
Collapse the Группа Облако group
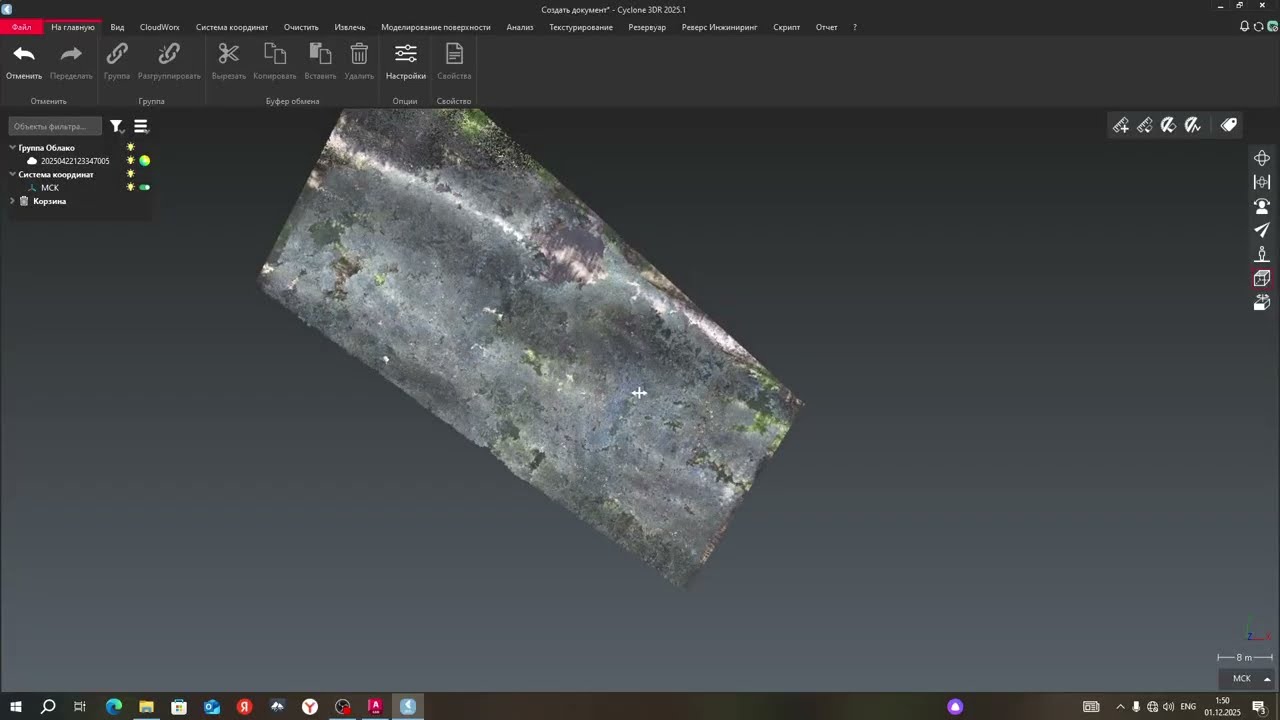[x=12, y=148]
